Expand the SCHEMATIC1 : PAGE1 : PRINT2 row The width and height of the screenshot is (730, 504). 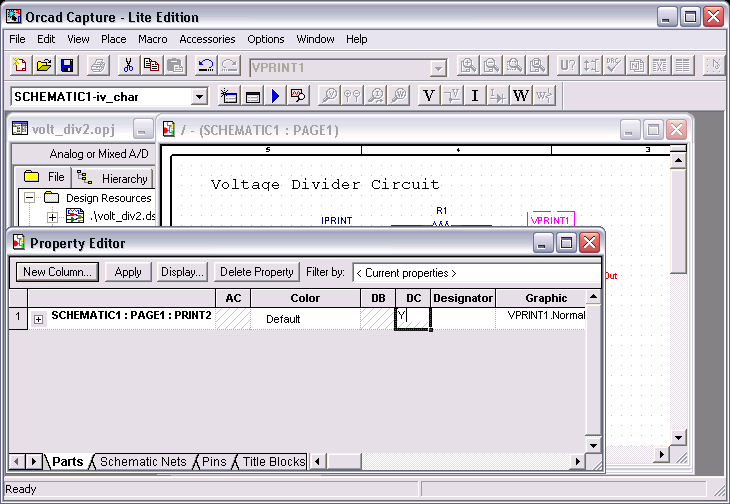click(39, 319)
